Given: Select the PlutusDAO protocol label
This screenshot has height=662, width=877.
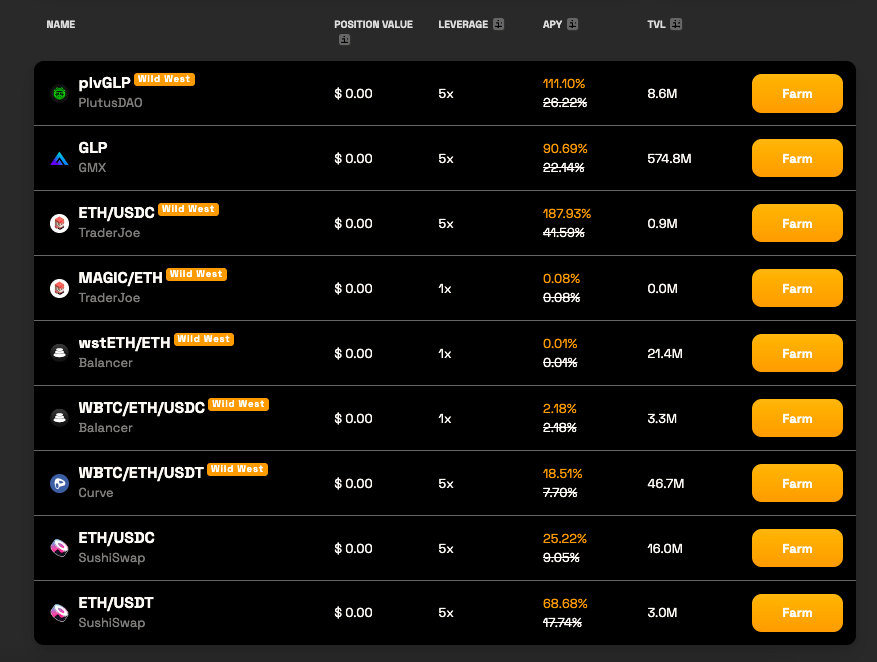Looking at the screenshot, I should [110, 103].
